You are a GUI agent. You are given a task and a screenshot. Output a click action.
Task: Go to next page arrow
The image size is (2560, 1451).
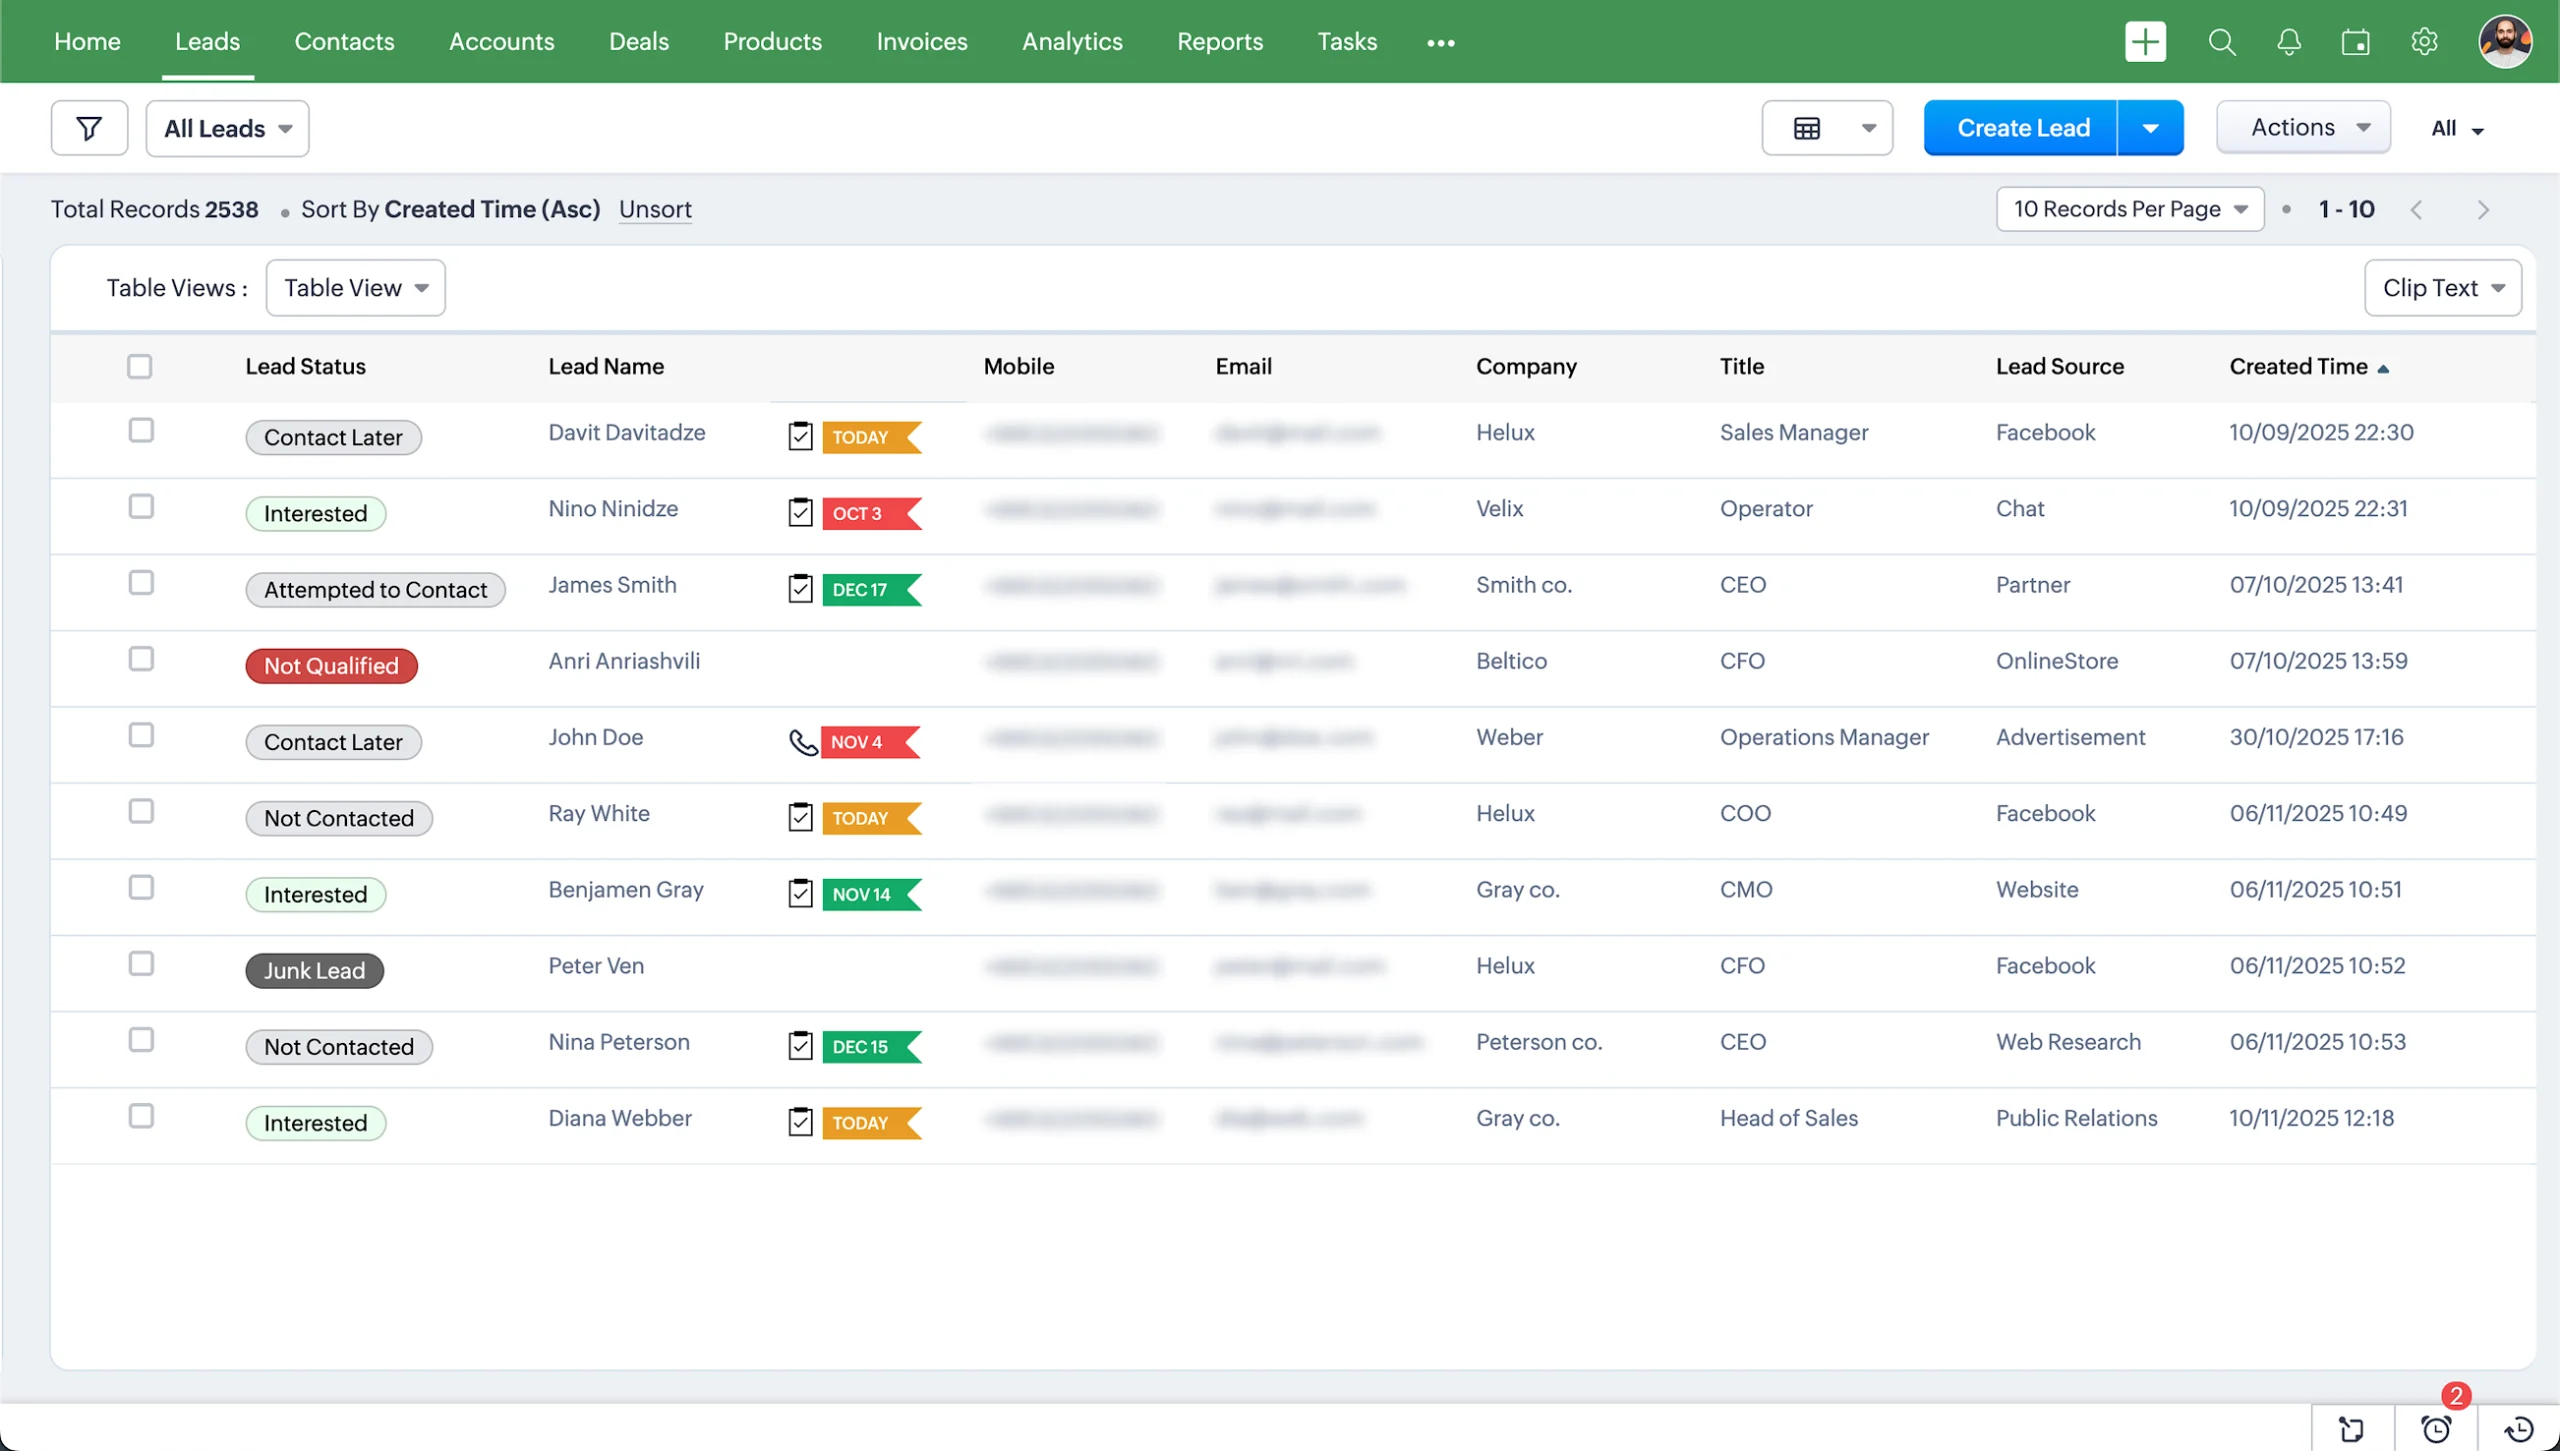[x=2483, y=210]
